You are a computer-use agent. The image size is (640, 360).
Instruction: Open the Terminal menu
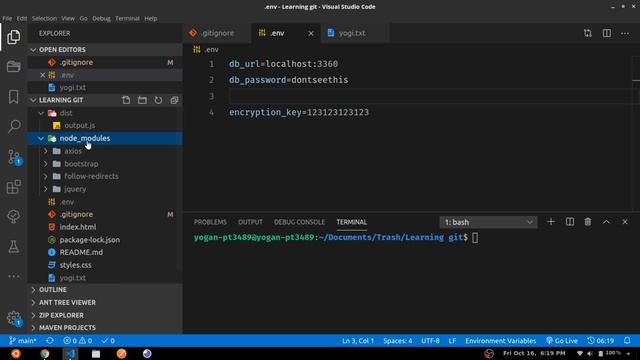tap(127, 18)
